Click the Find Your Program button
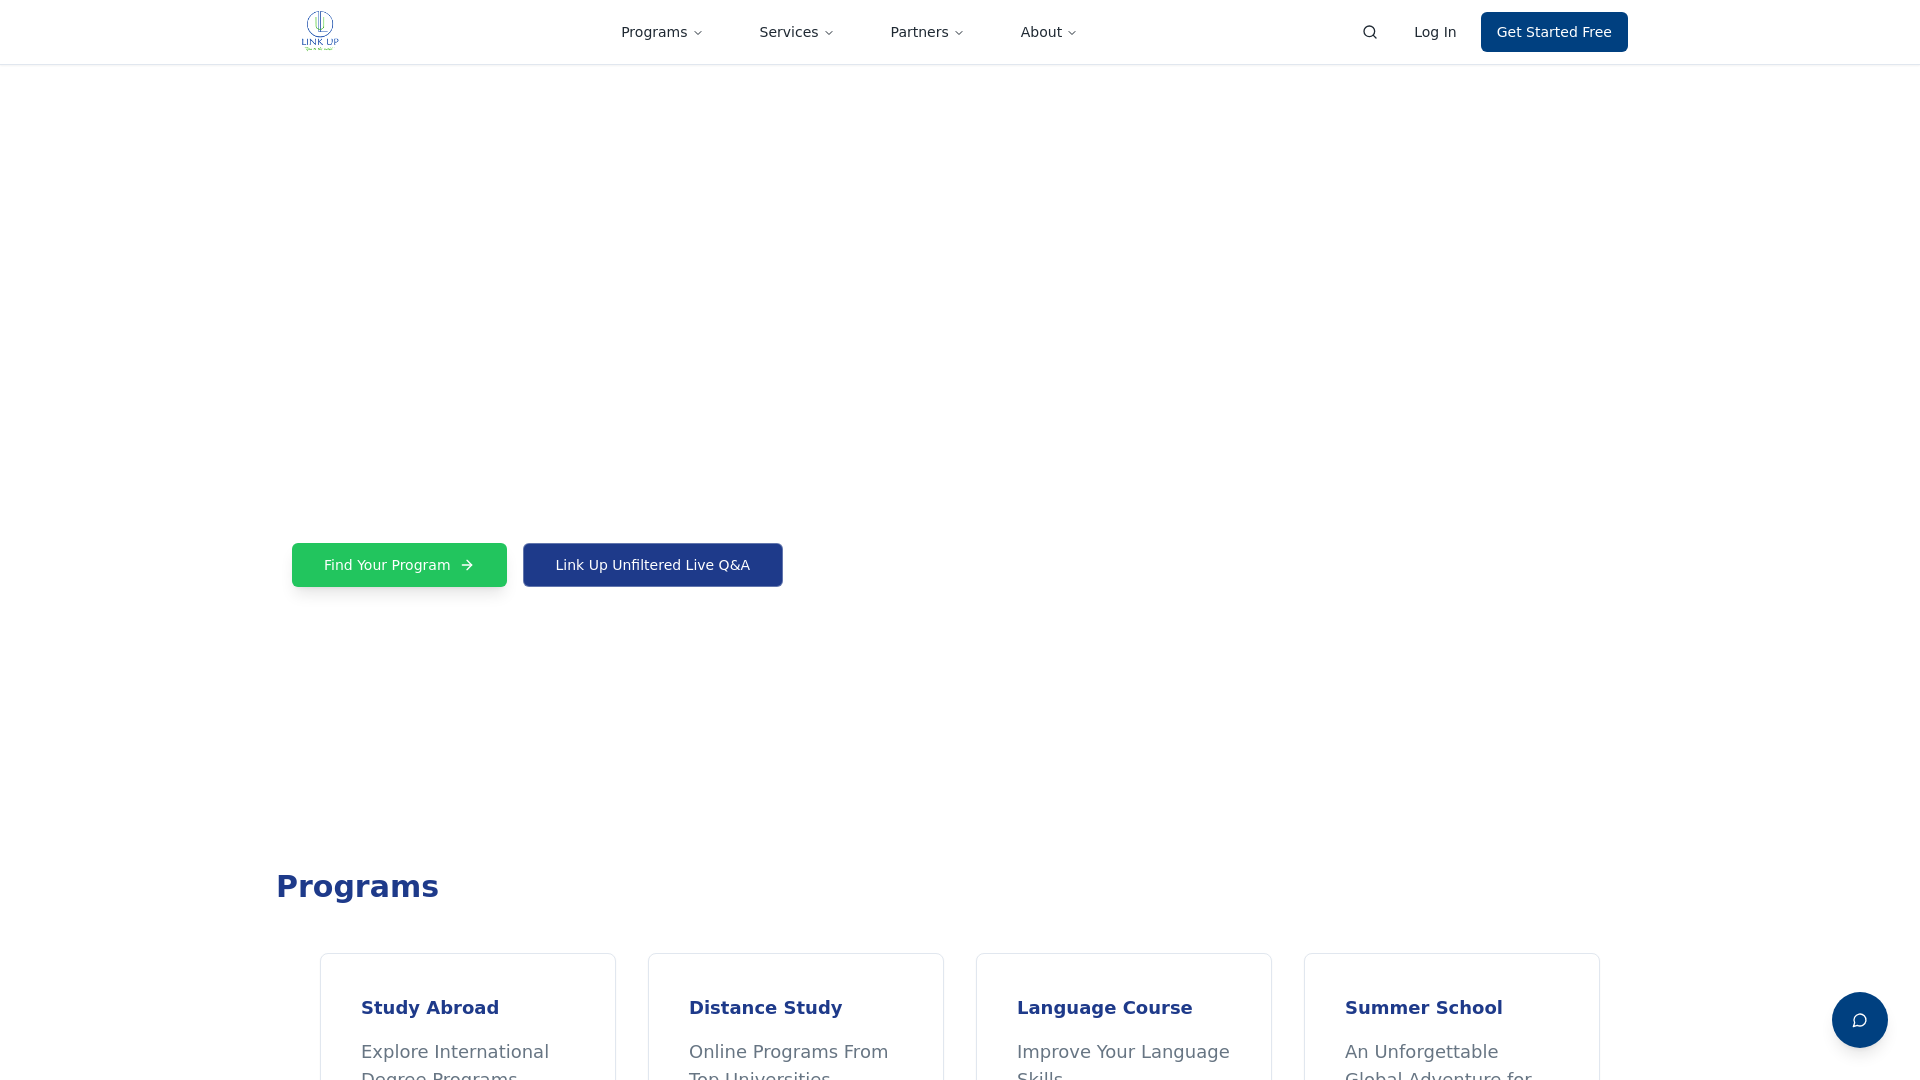The height and width of the screenshot is (1080, 1920). coord(399,565)
